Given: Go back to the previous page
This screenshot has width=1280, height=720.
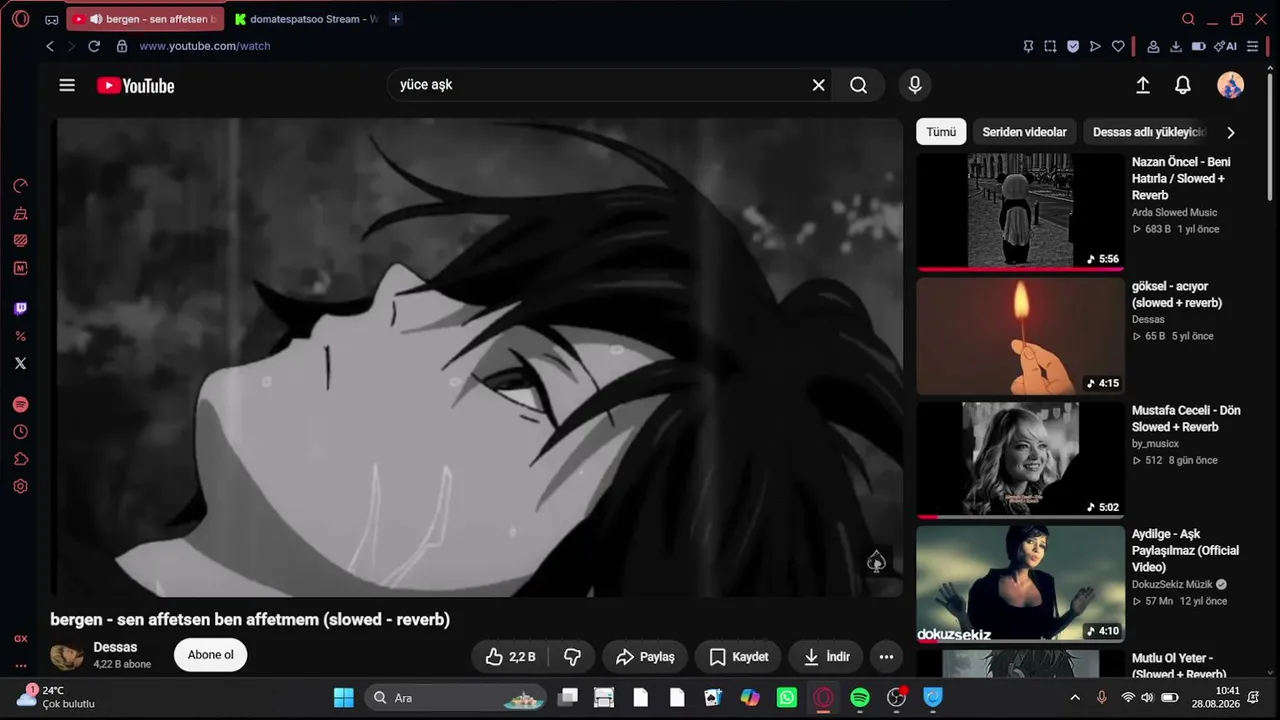Looking at the screenshot, I should pos(50,46).
